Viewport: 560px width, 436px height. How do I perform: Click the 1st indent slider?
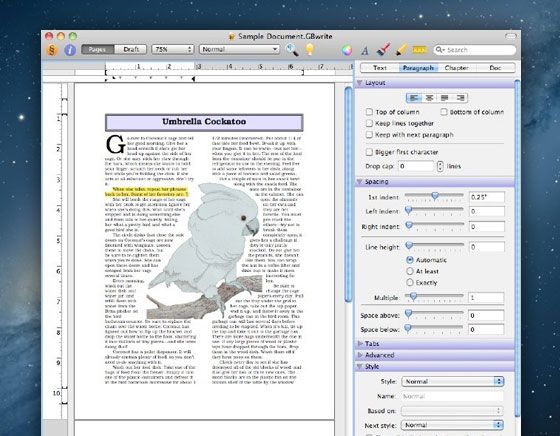coord(434,196)
